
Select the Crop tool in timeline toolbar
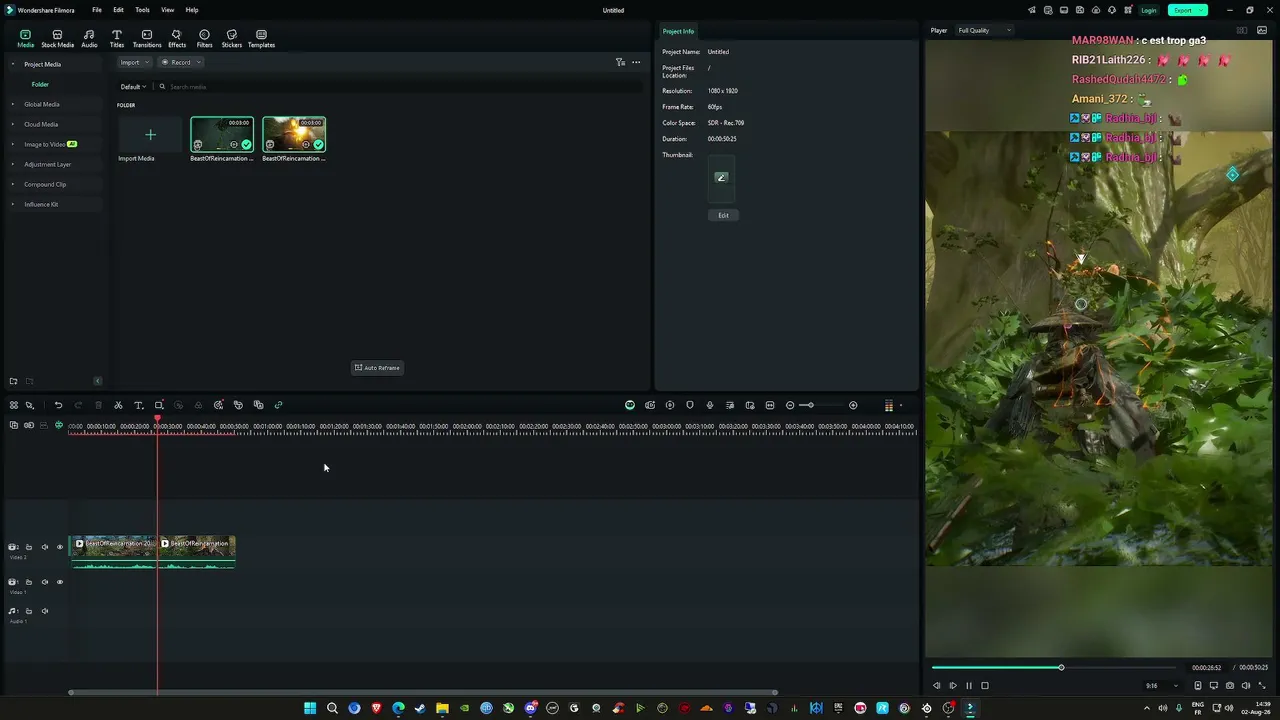pyautogui.click(x=158, y=405)
